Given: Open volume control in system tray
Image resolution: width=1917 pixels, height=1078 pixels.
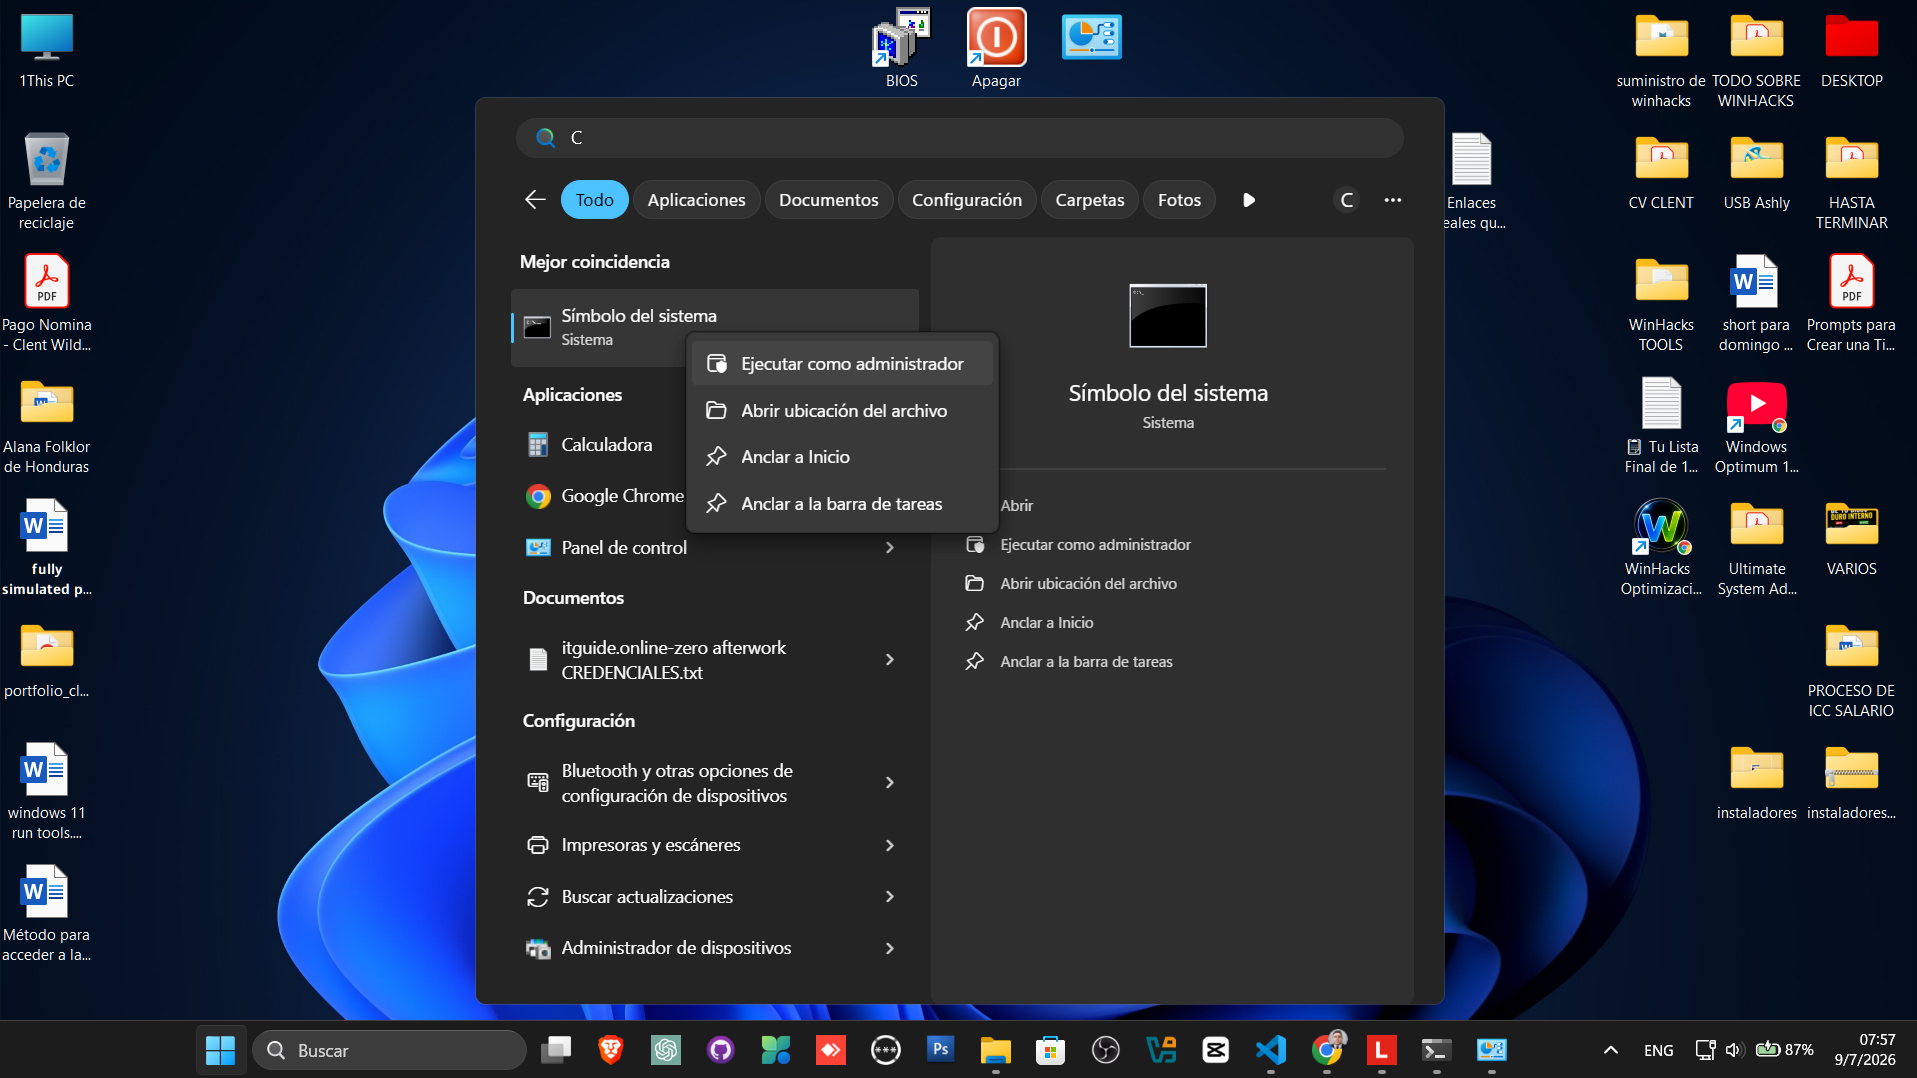Looking at the screenshot, I should click(x=1734, y=1050).
